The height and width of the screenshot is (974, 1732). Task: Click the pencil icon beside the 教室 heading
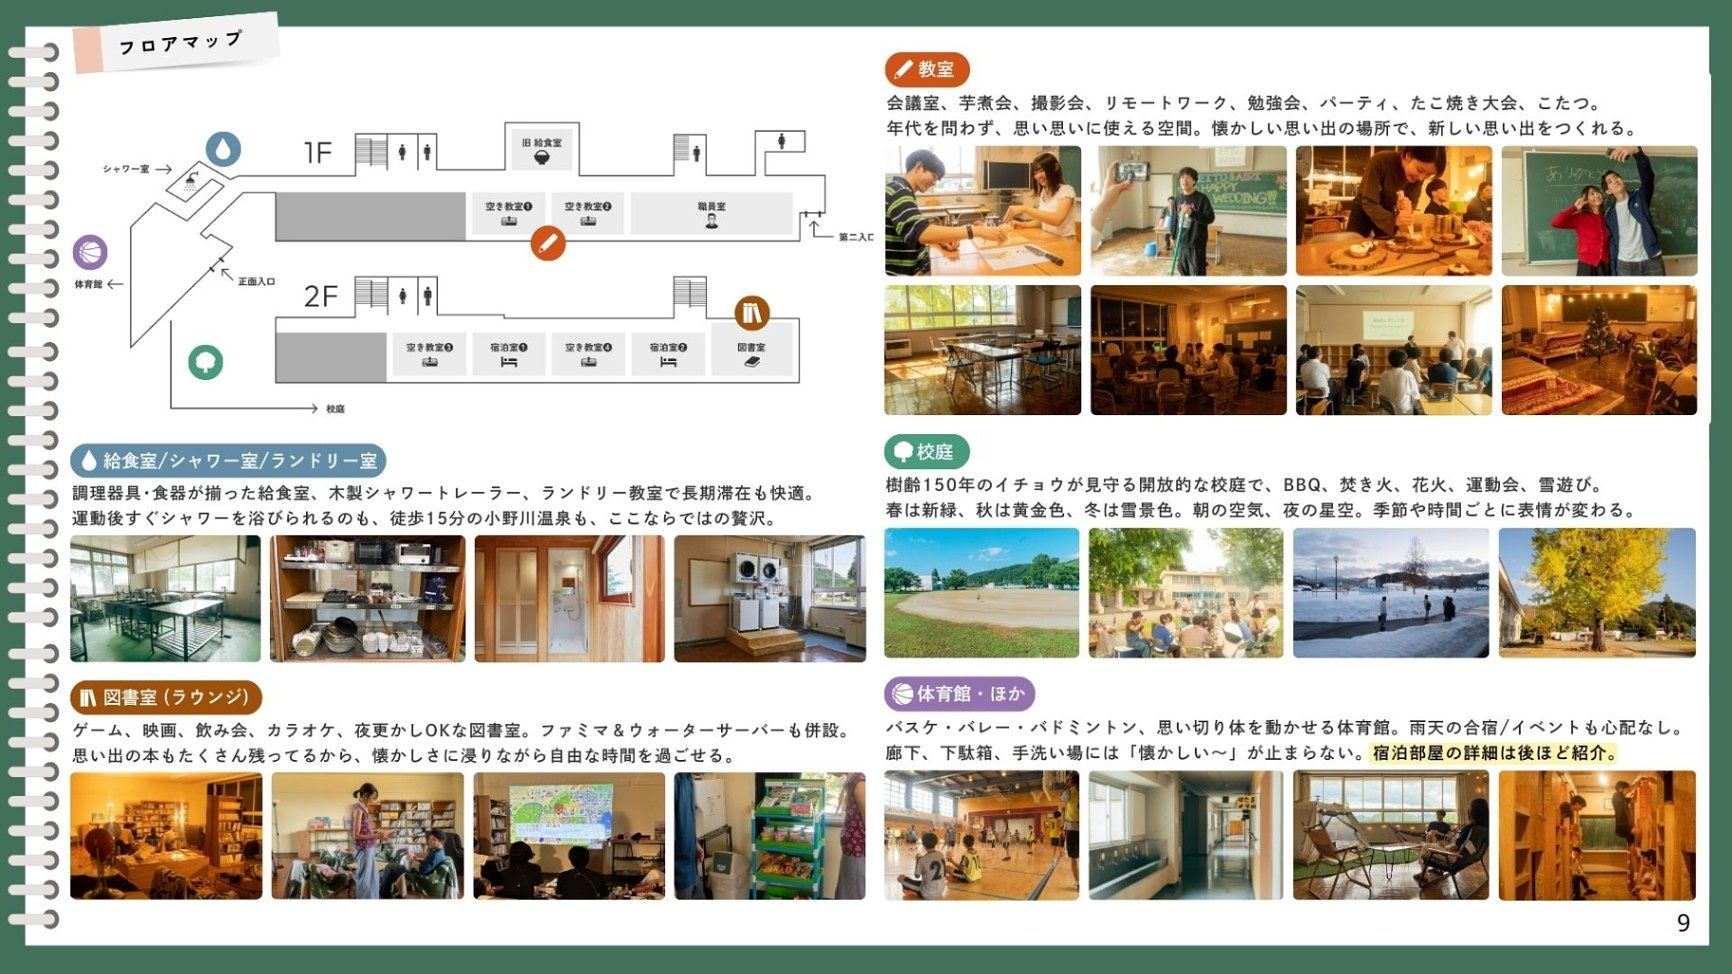(903, 68)
